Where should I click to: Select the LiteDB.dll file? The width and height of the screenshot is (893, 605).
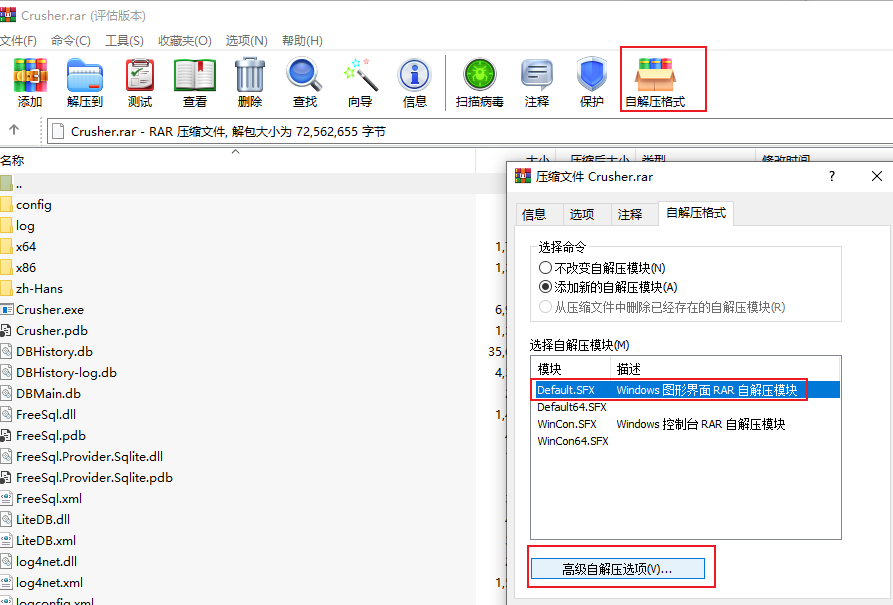click(x=43, y=520)
